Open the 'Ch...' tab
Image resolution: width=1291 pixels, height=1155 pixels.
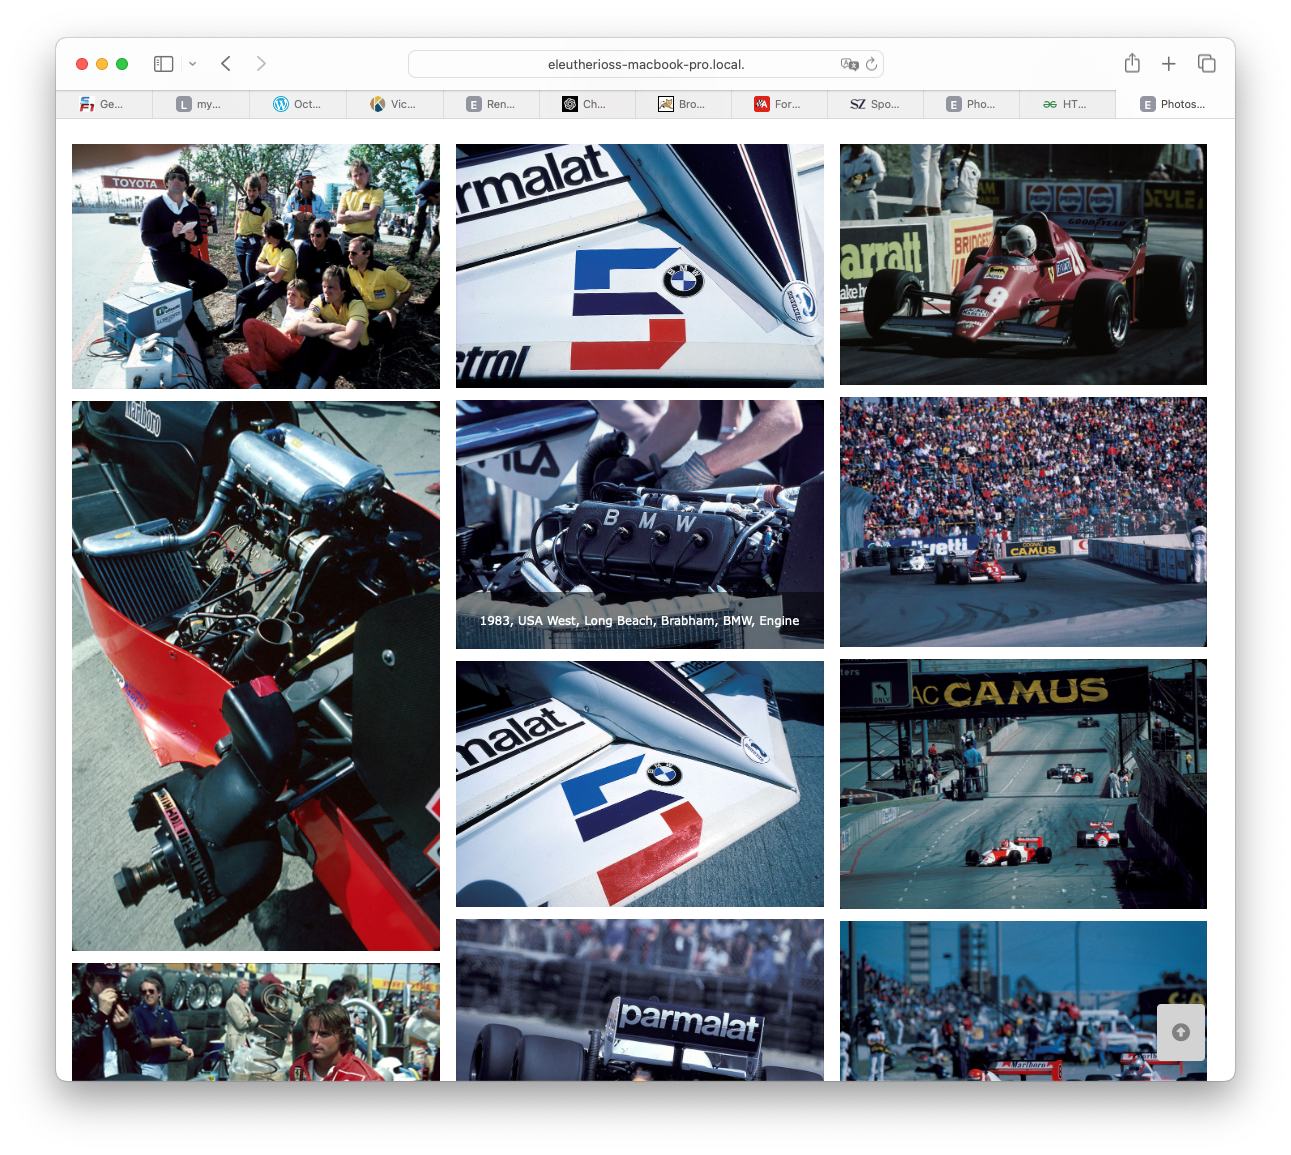coord(585,104)
